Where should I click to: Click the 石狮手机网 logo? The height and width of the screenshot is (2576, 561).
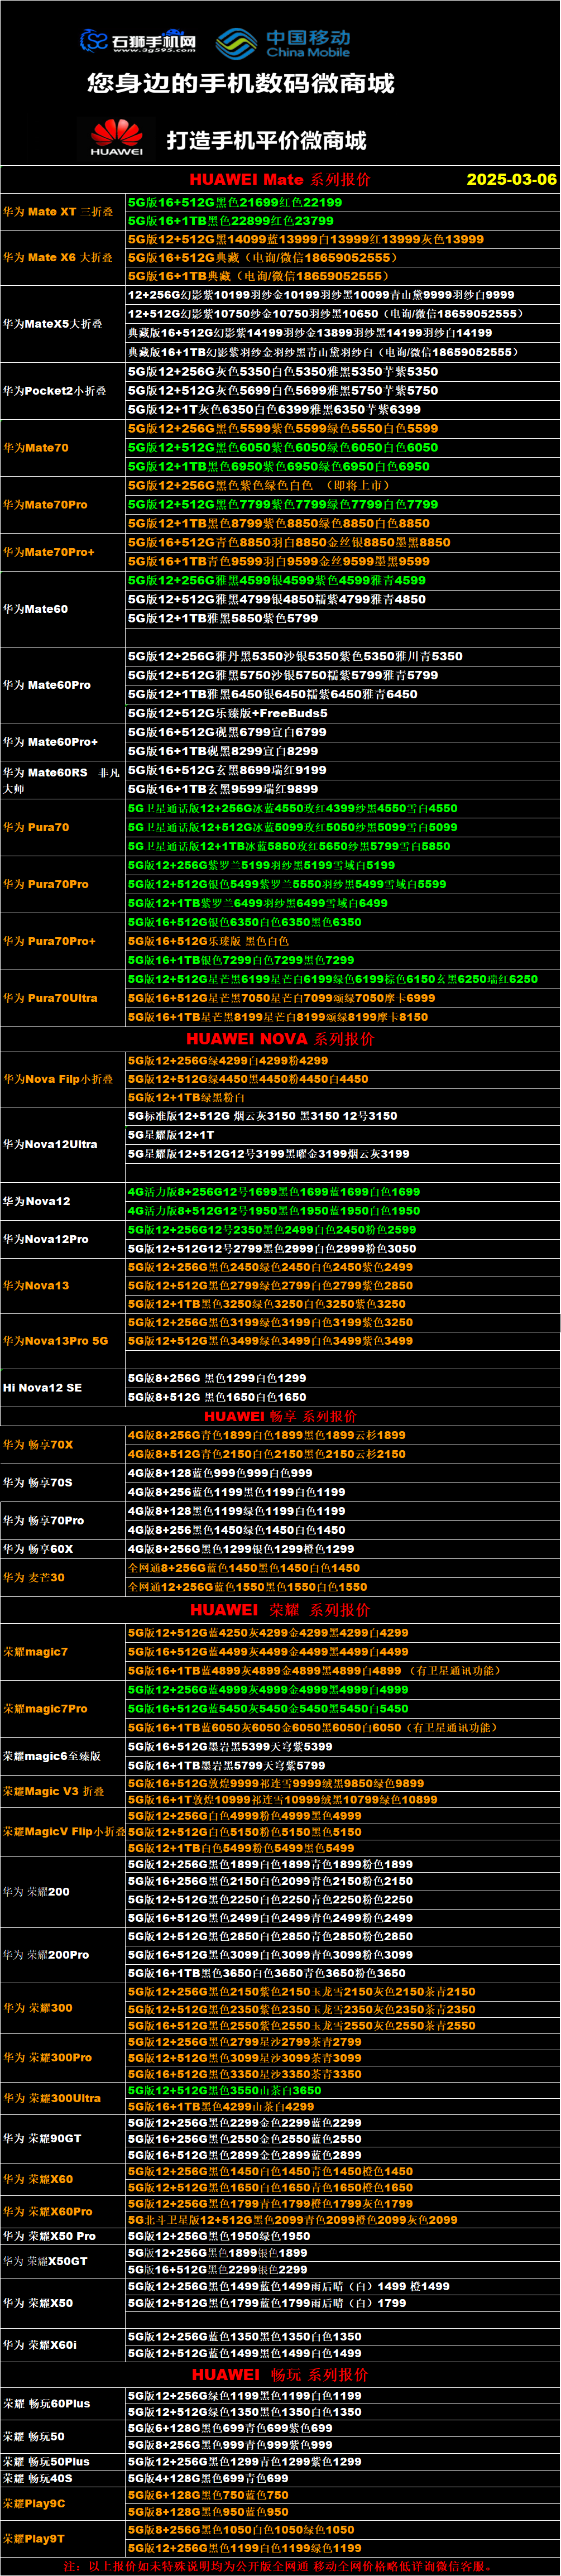[x=138, y=41]
